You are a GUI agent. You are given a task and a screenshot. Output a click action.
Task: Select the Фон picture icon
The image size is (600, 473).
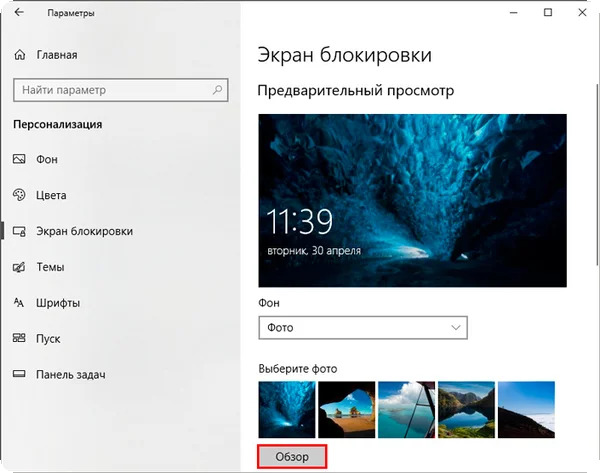[x=19, y=159]
